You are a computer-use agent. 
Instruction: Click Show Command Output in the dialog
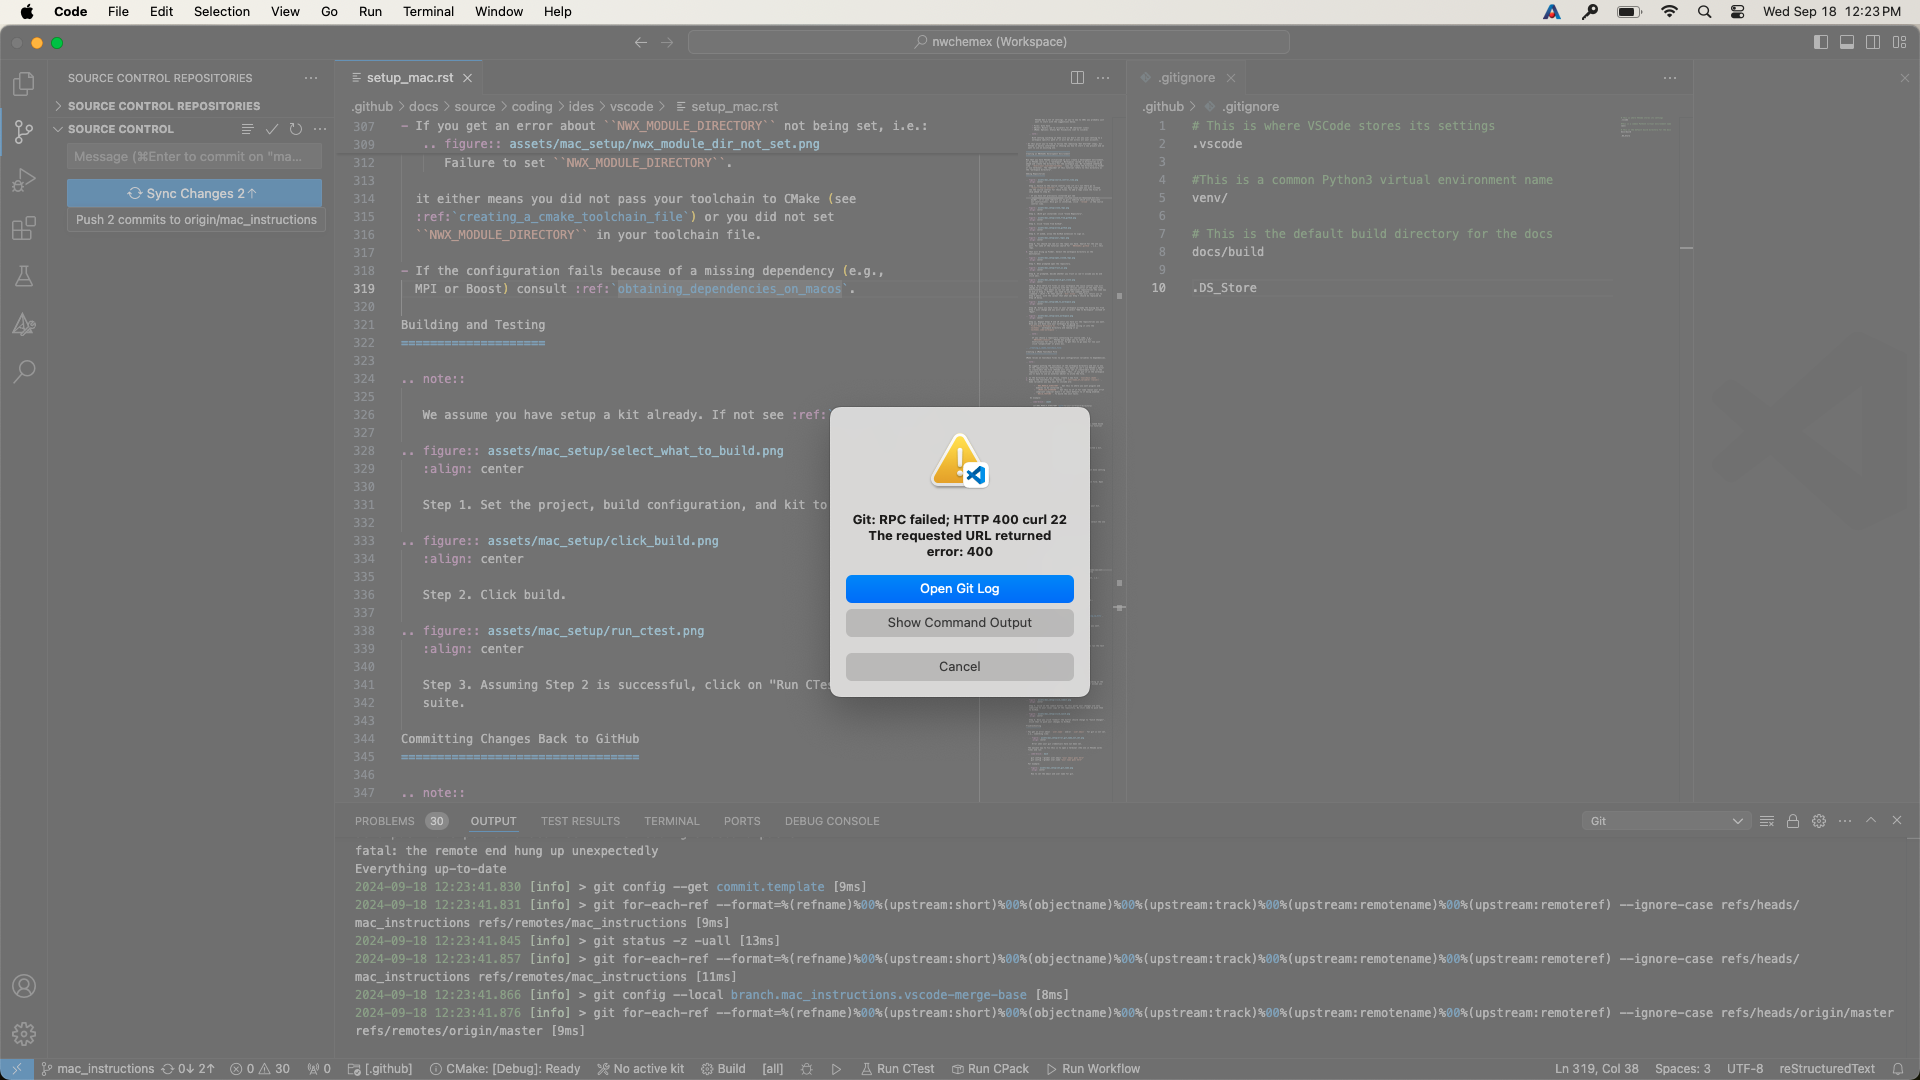960,623
